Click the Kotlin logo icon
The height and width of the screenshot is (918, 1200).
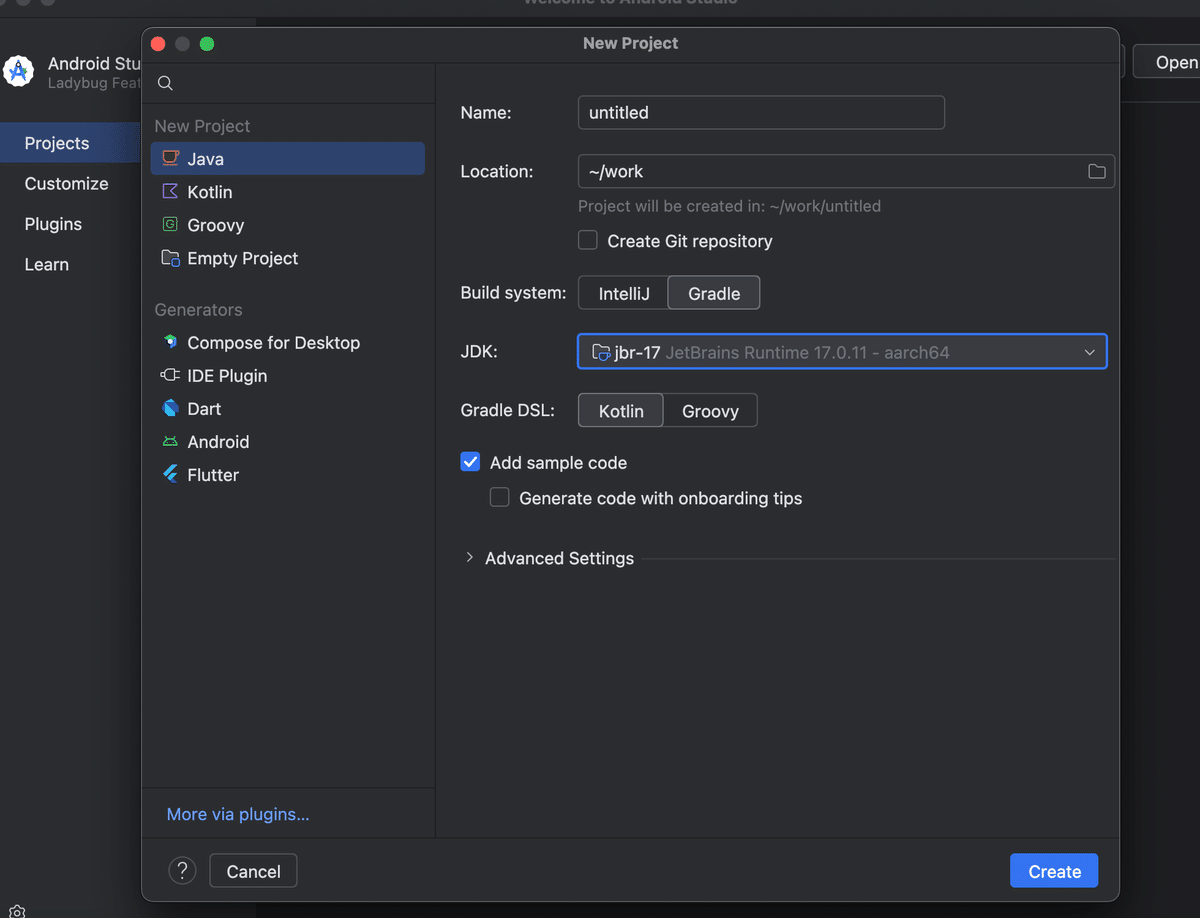coord(171,191)
